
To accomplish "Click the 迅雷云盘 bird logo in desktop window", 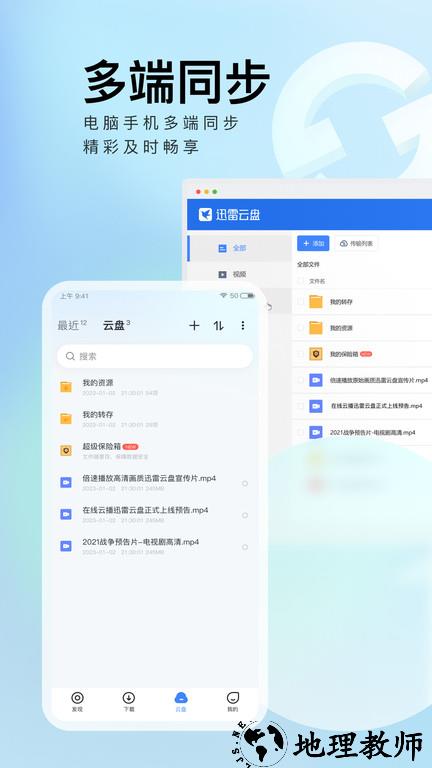I will click(x=205, y=215).
